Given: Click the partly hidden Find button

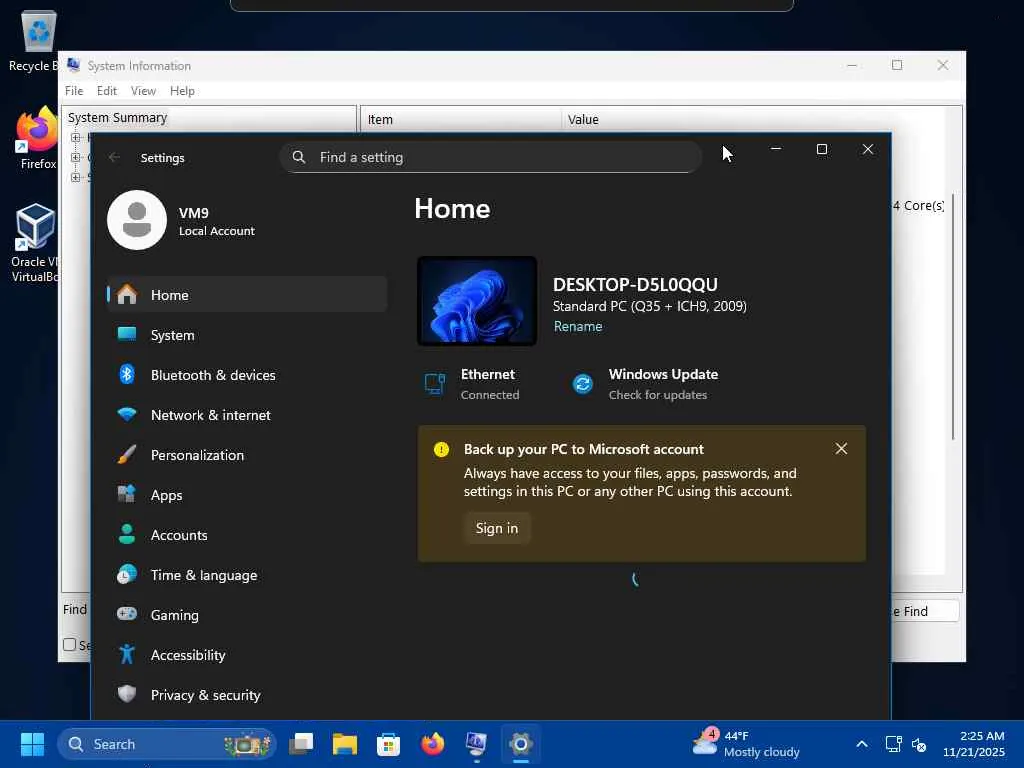Looking at the screenshot, I should click(925, 611).
